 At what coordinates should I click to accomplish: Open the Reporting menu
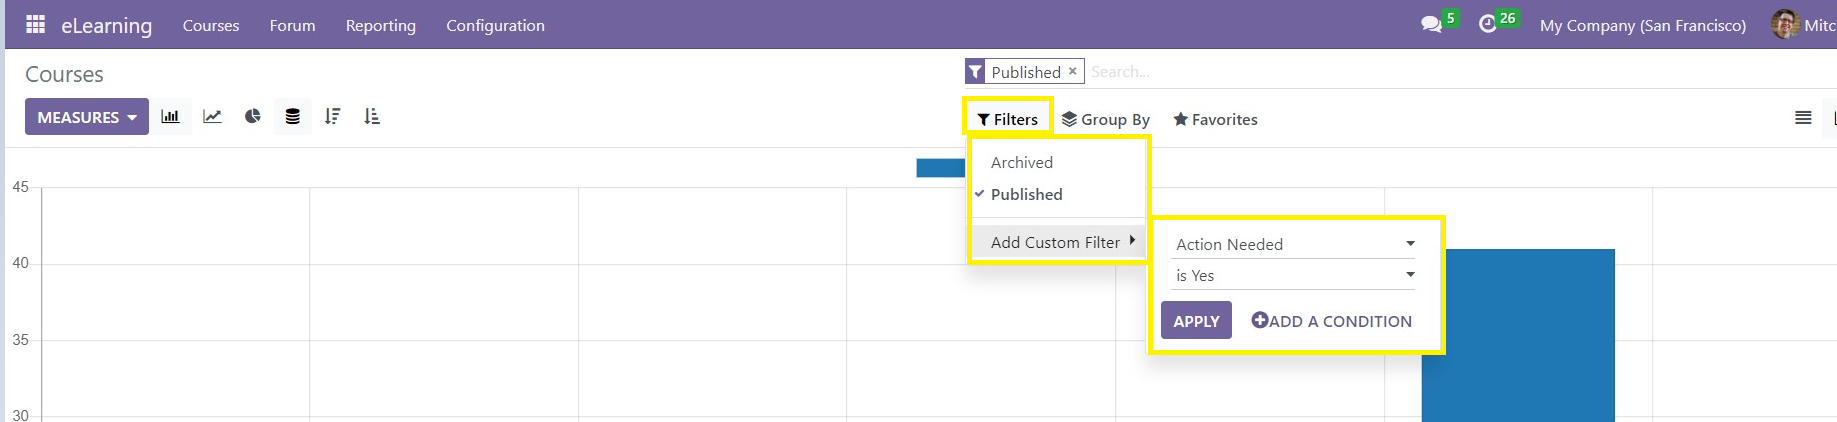pos(380,25)
